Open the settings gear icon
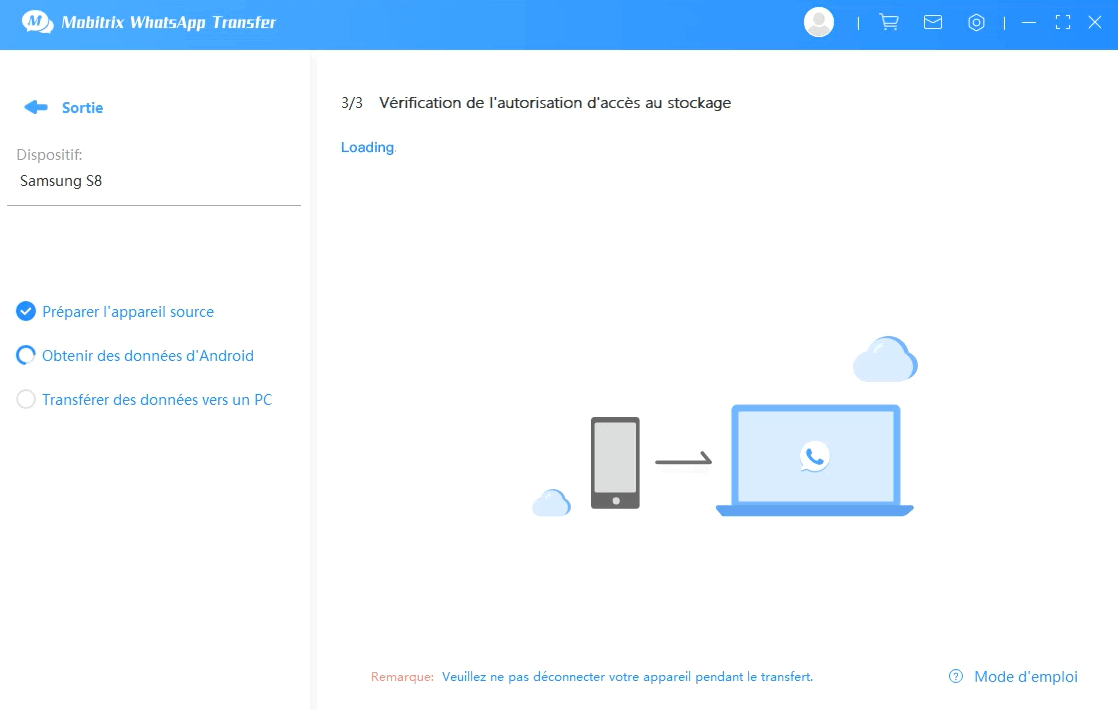1118x710 pixels. (977, 21)
